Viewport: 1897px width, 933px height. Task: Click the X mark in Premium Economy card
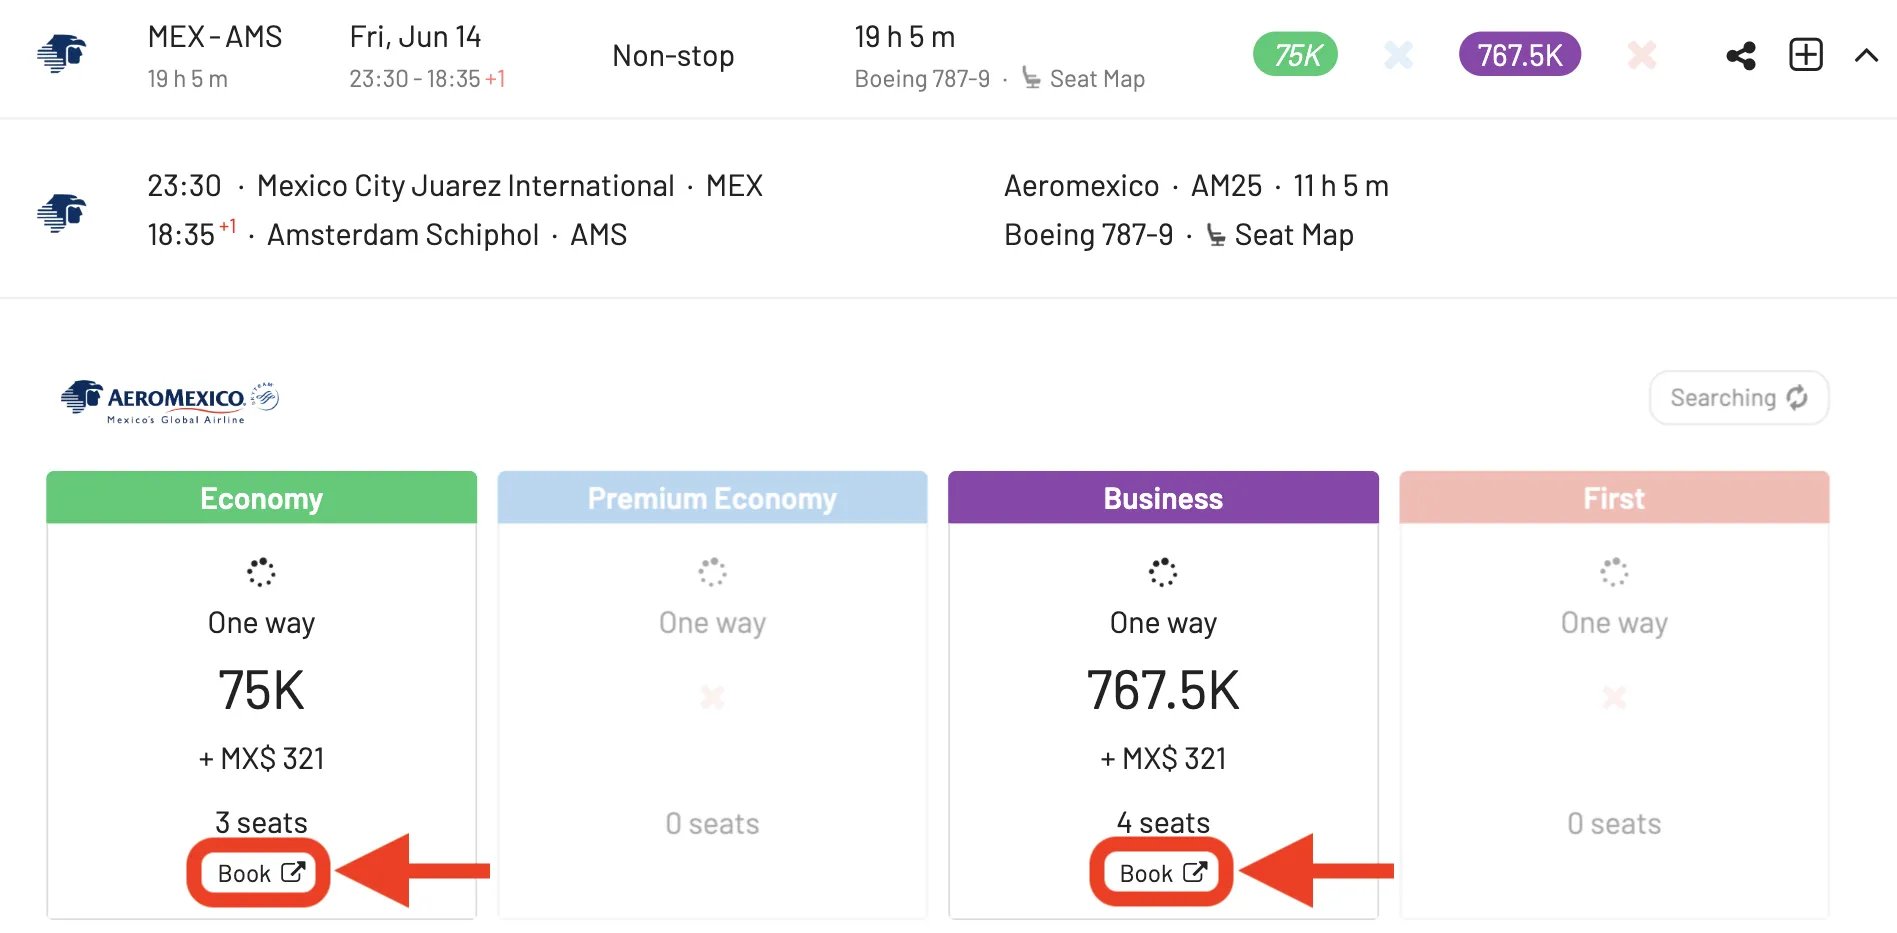pyautogui.click(x=712, y=696)
